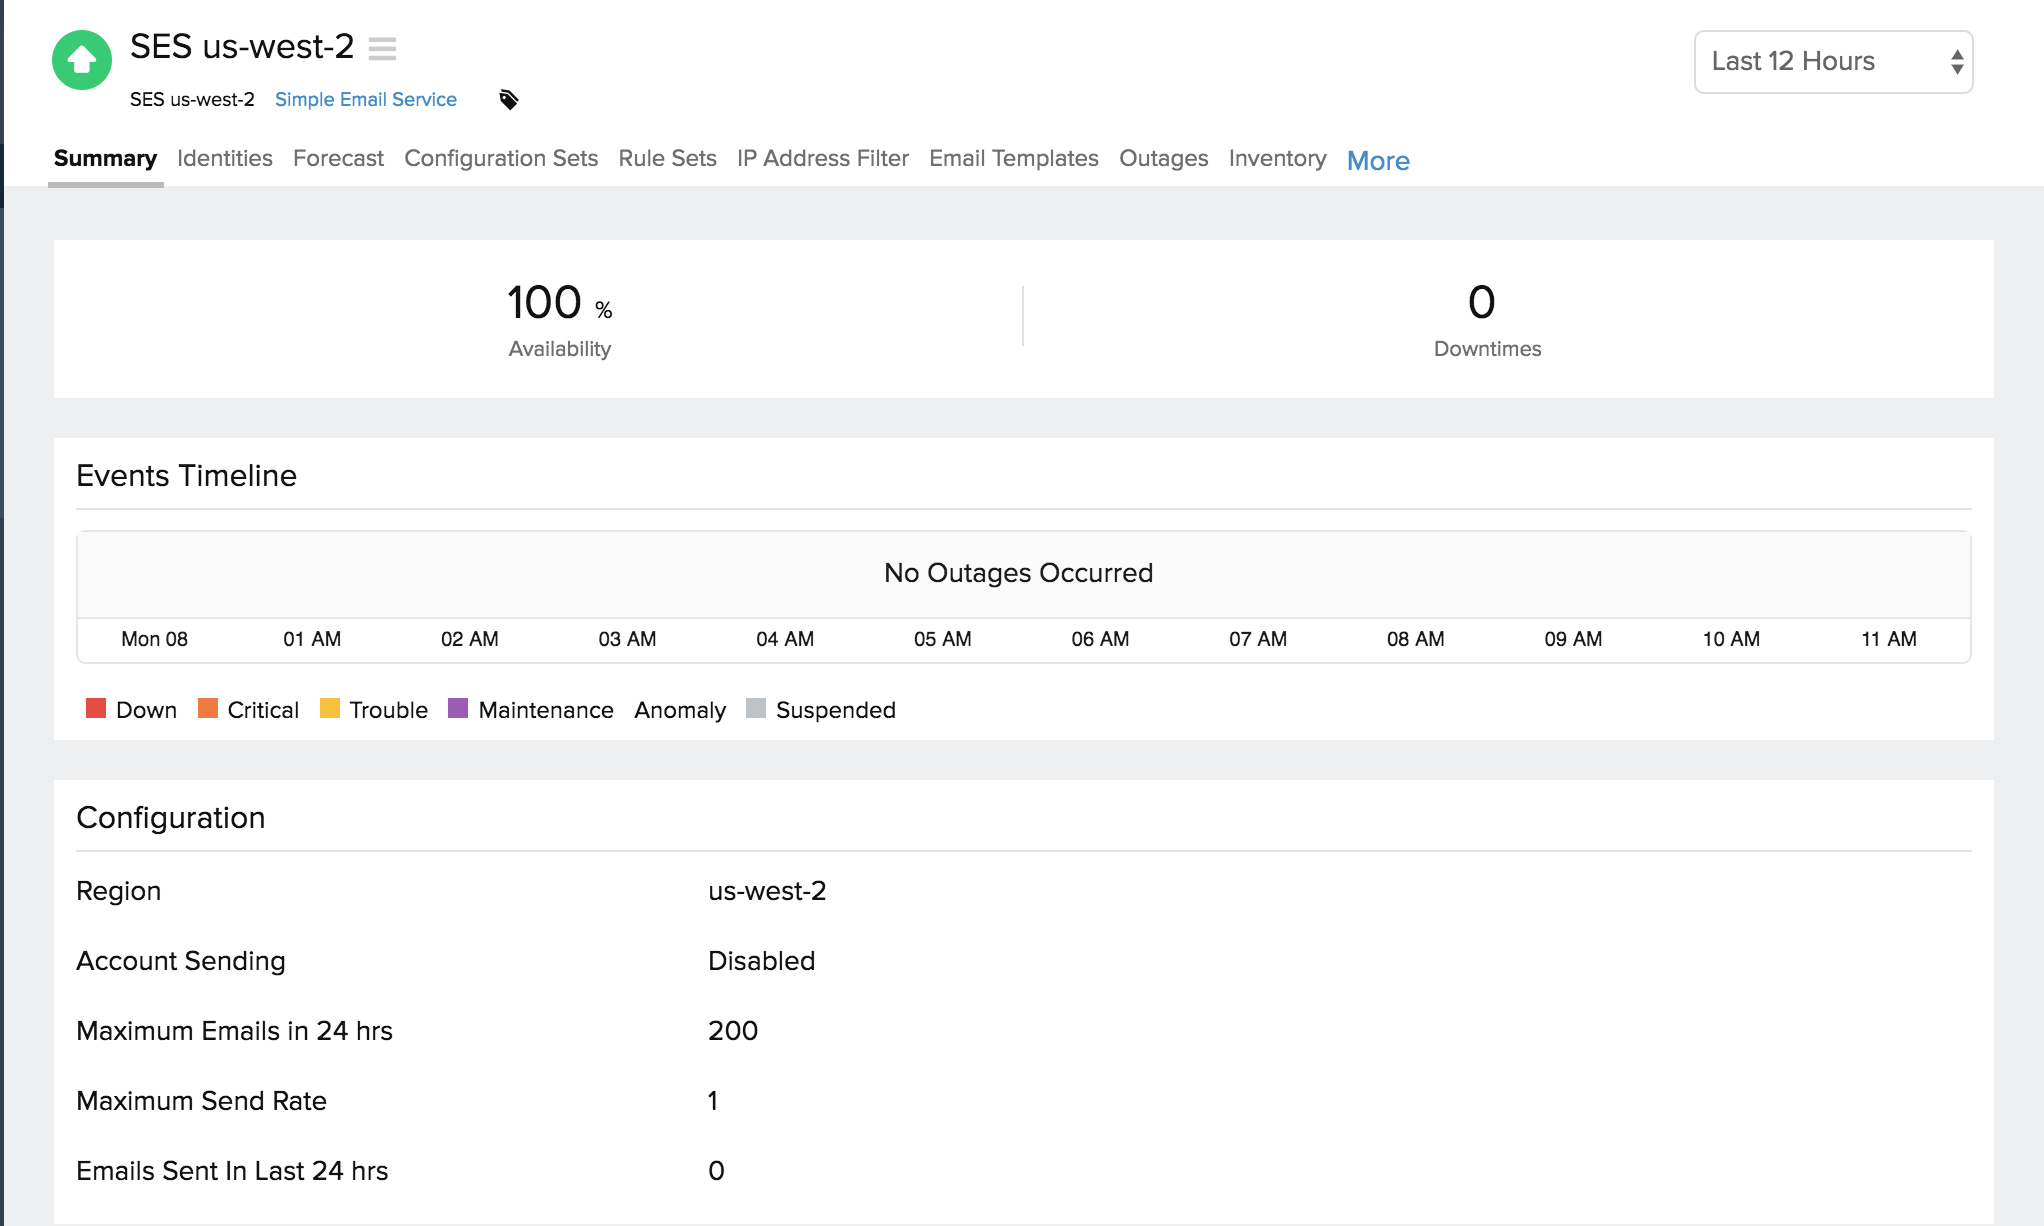Open the hamburger menu beside SES us-west-2

click(382, 48)
